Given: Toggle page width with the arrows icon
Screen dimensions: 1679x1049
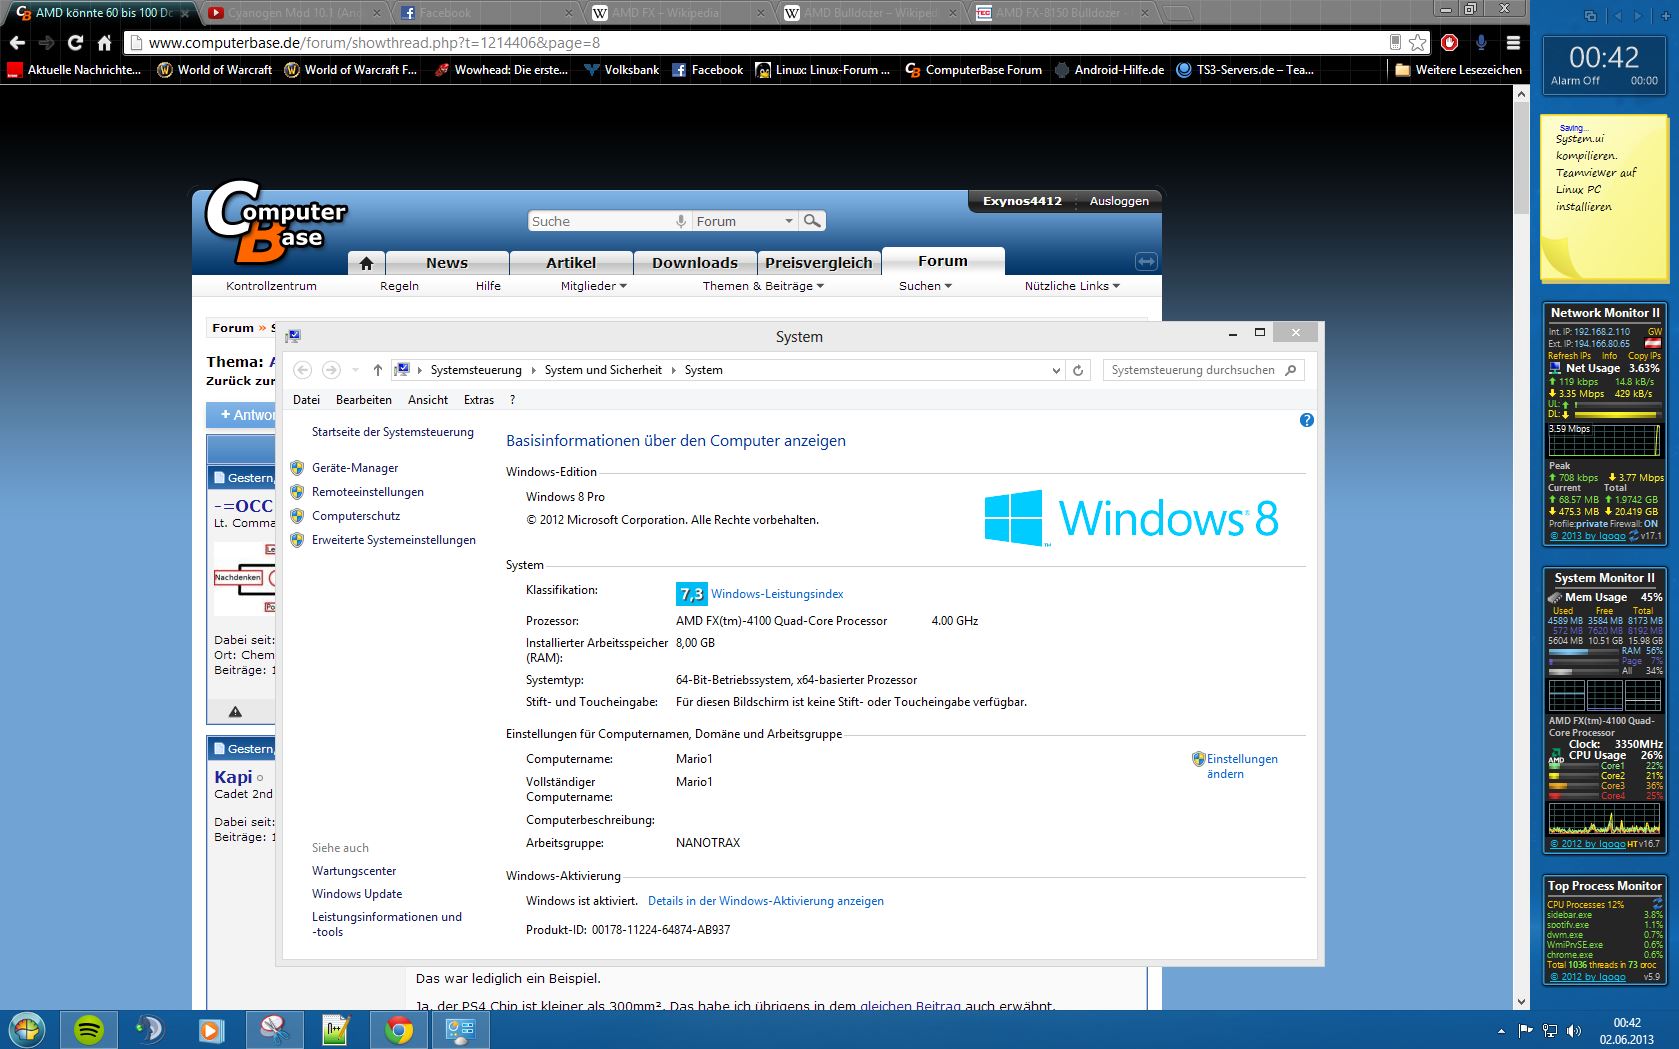Looking at the screenshot, I should pyautogui.click(x=1146, y=262).
